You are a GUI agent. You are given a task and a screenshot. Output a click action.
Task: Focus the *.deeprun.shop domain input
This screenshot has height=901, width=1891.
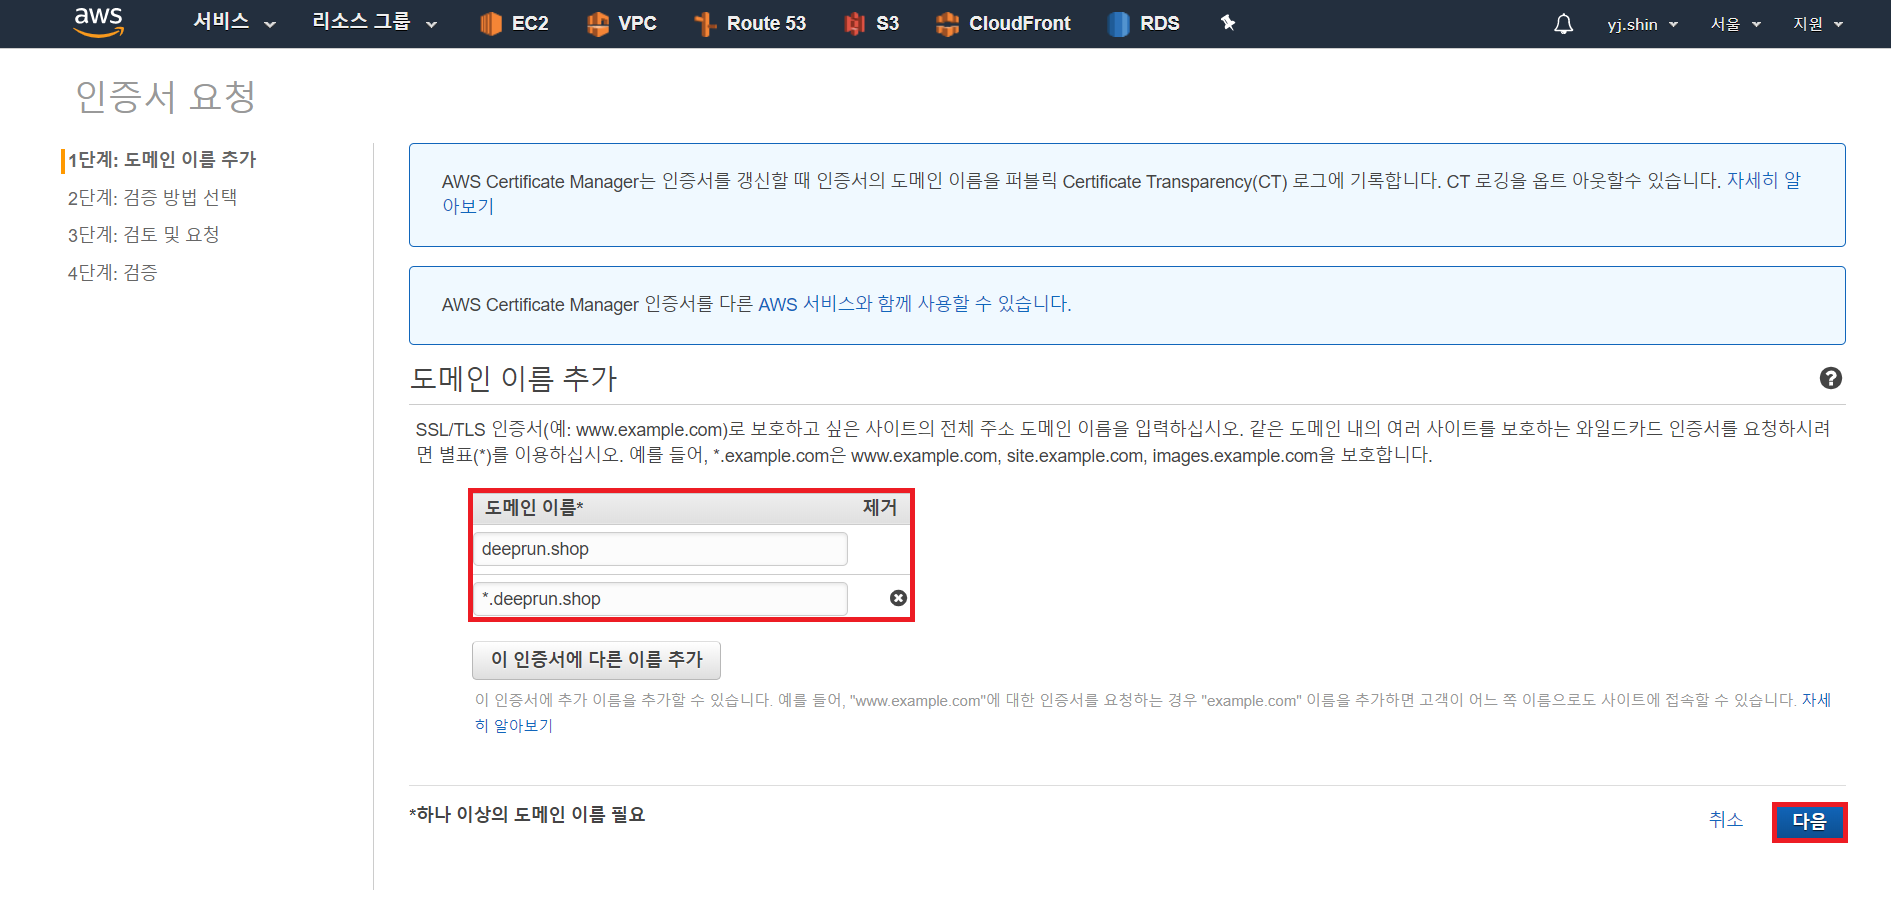point(660,599)
